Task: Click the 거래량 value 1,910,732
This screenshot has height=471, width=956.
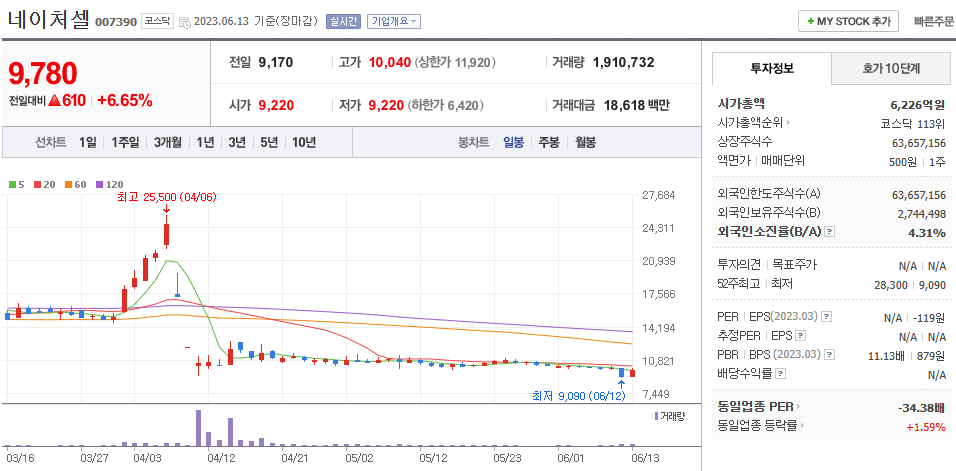Action: [x=623, y=62]
